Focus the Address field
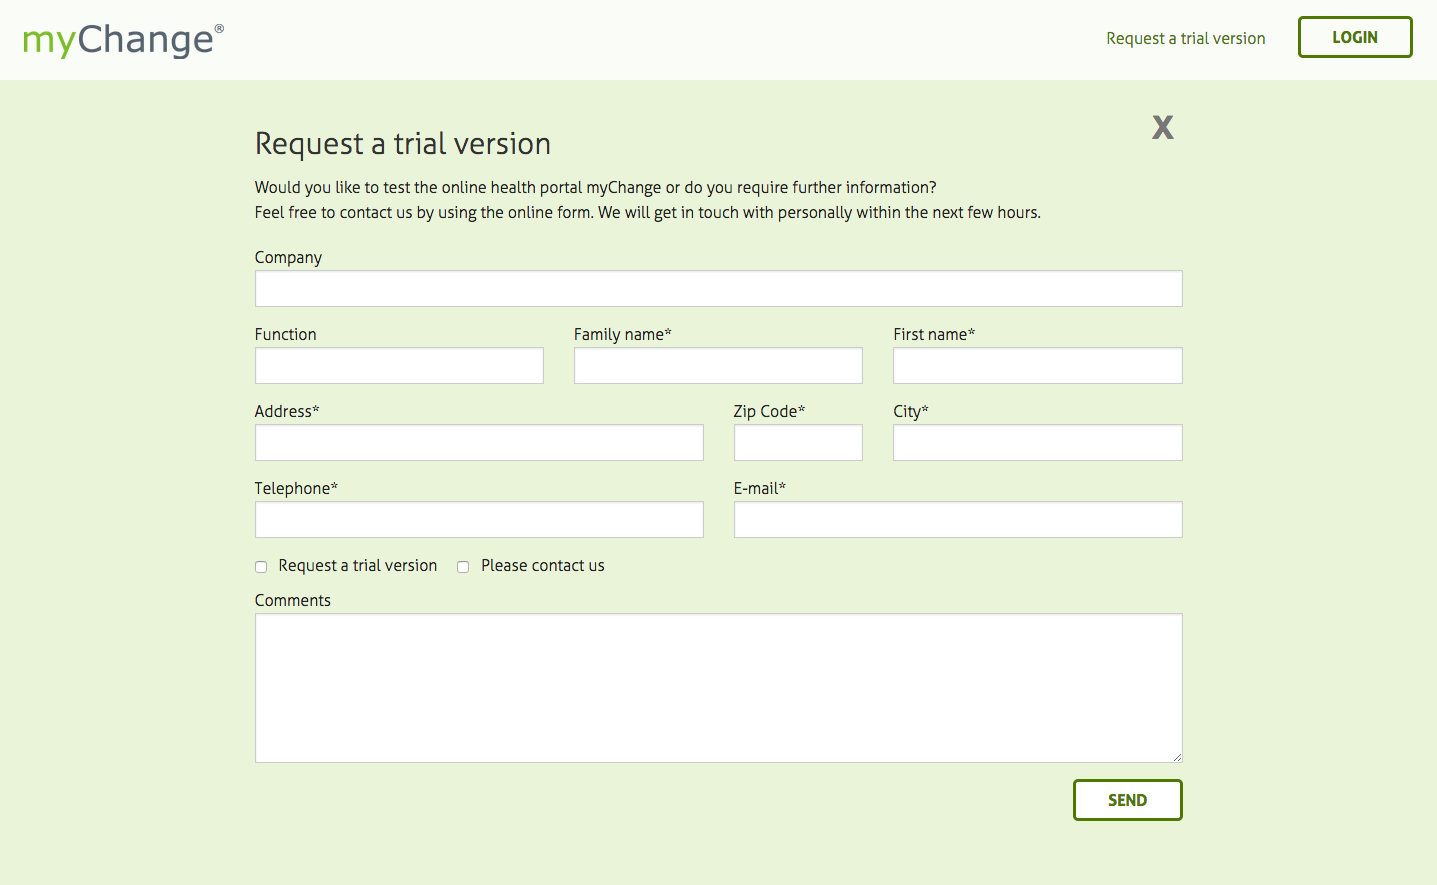The image size is (1437, 885). pos(479,443)
